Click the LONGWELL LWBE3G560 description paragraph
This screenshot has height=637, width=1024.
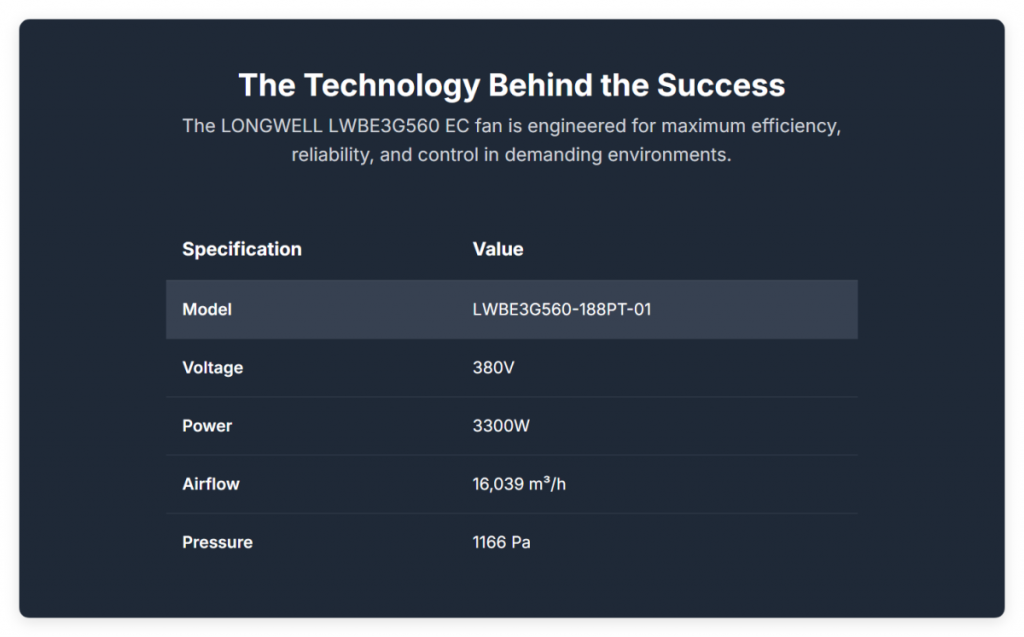pyautogui.click(x=511, y=141)
